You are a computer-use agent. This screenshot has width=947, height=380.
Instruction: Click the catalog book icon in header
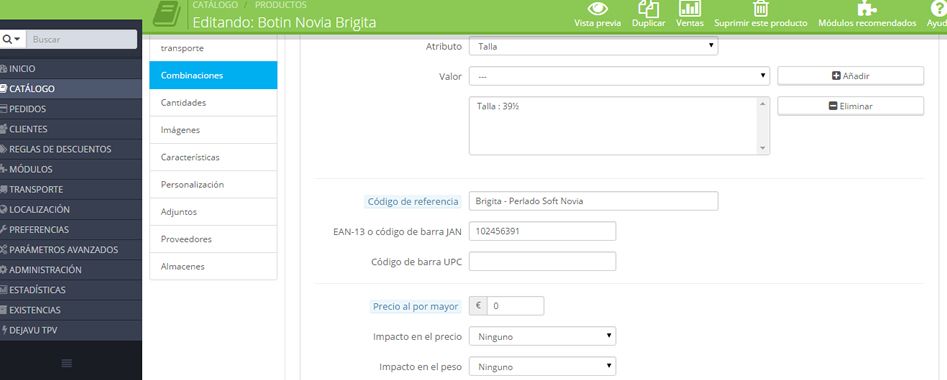167,14
